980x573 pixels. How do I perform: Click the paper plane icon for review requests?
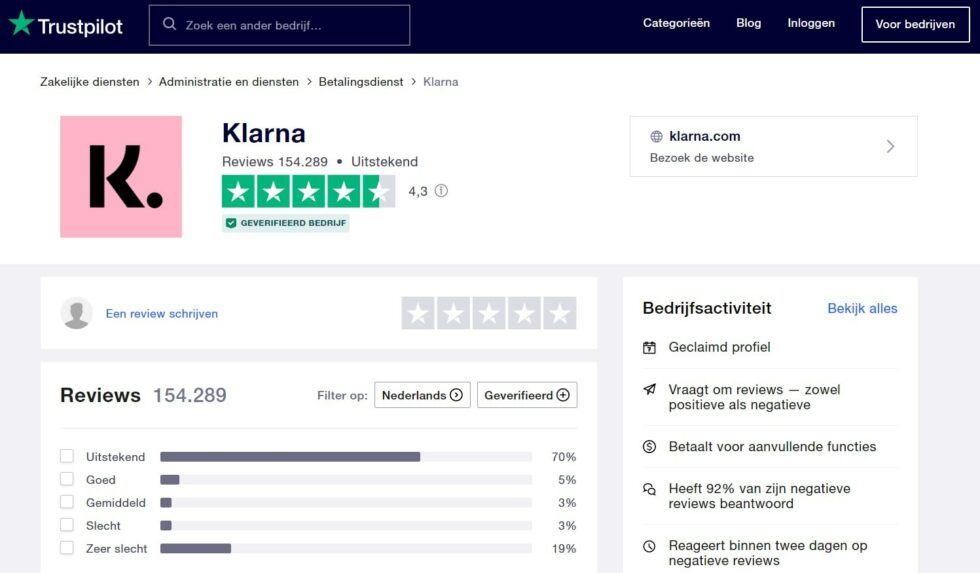[x=649, y=390]
